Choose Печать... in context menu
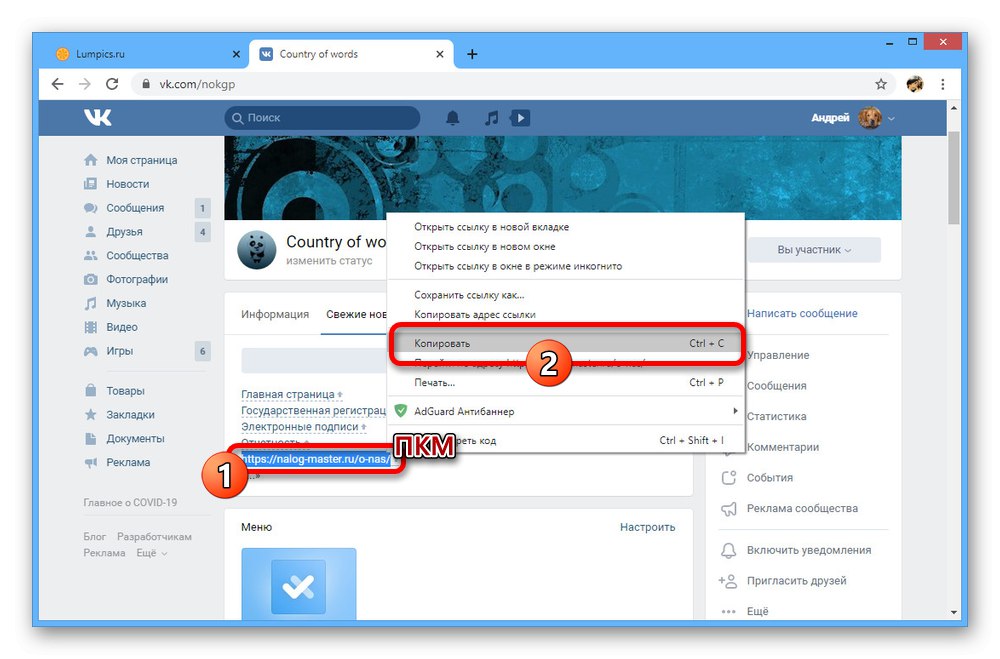Viewport: 1000px width, 659px height. pyautogui.click(x=566, y=383)
